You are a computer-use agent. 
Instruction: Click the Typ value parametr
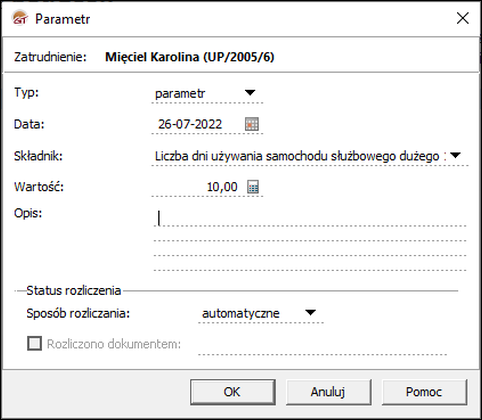(180, 94)
